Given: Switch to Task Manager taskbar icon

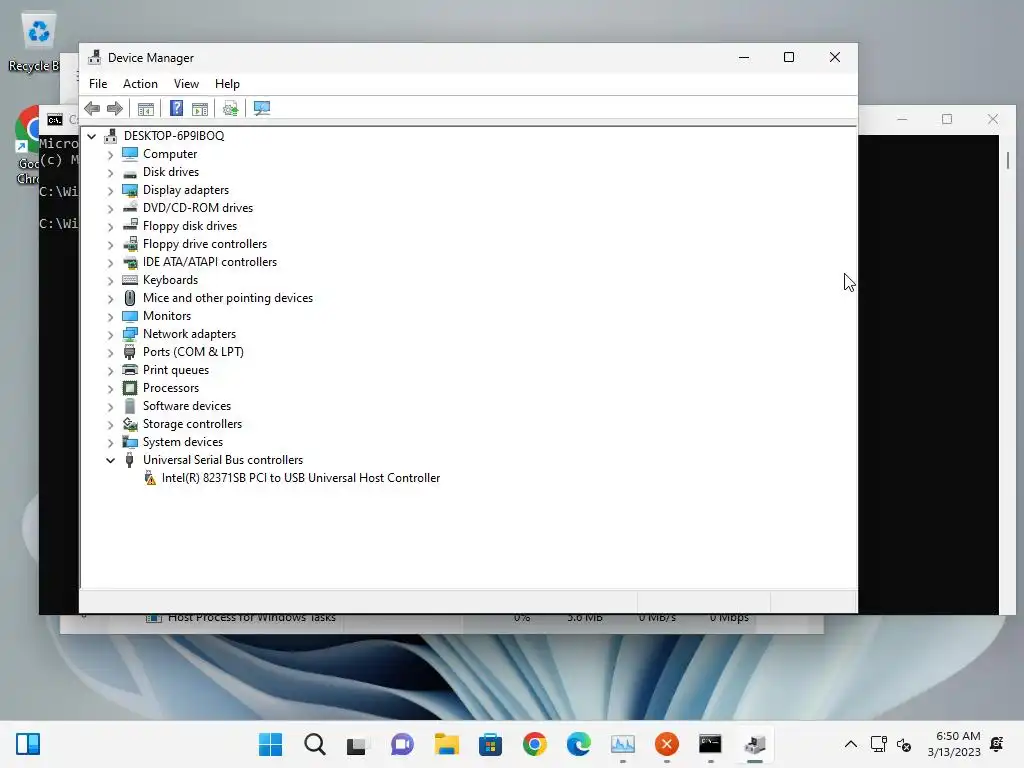Looking at the screenshot, I should (x=622, y=744).
